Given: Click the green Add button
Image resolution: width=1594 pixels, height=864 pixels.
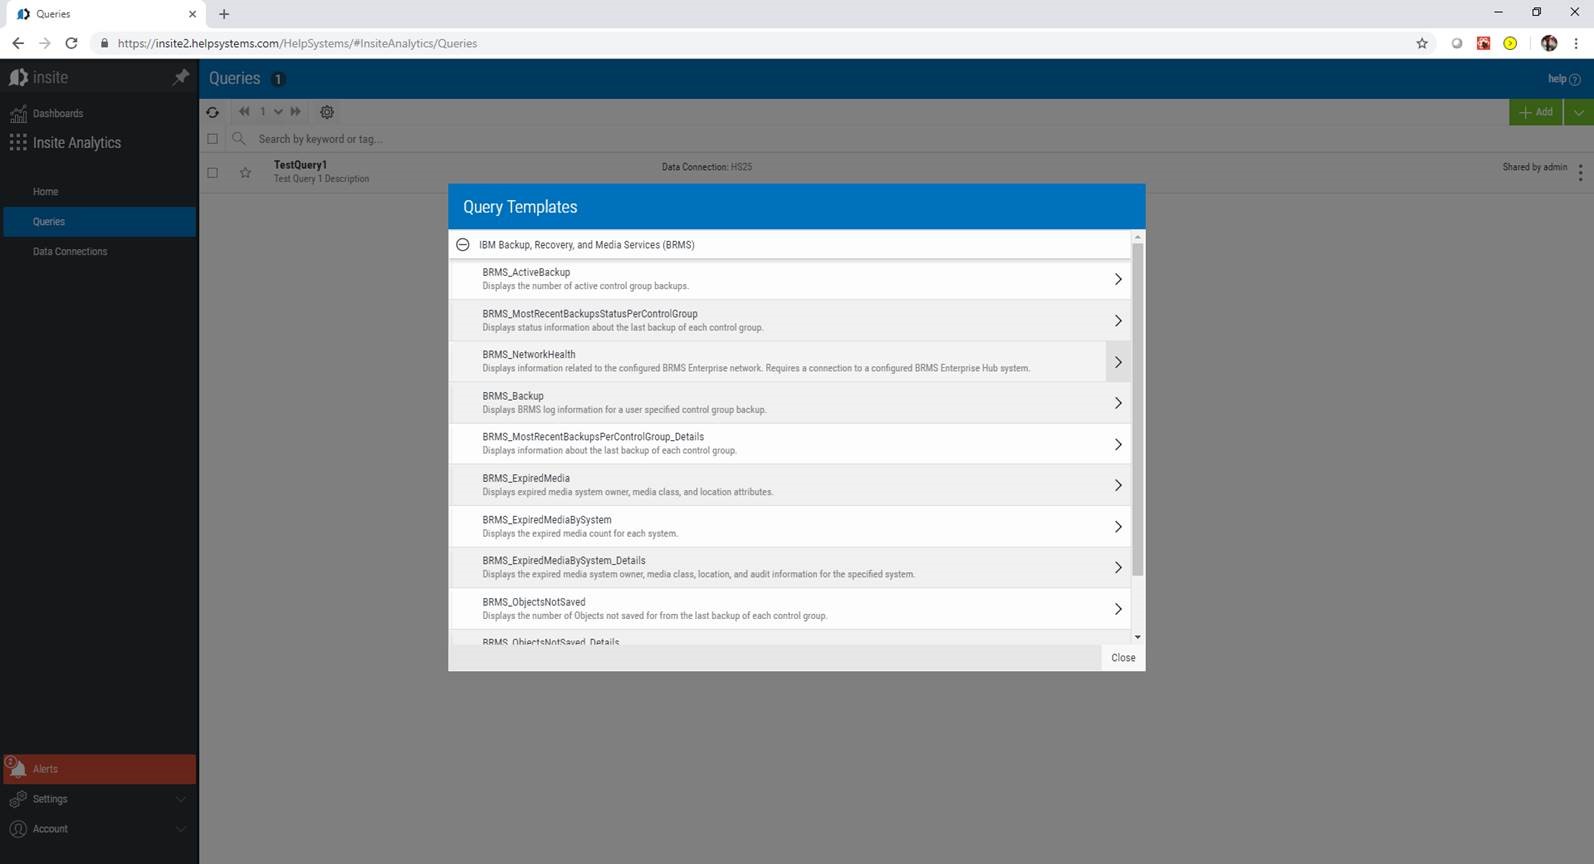Looking at the screenshot, I should pos(1536,112).
